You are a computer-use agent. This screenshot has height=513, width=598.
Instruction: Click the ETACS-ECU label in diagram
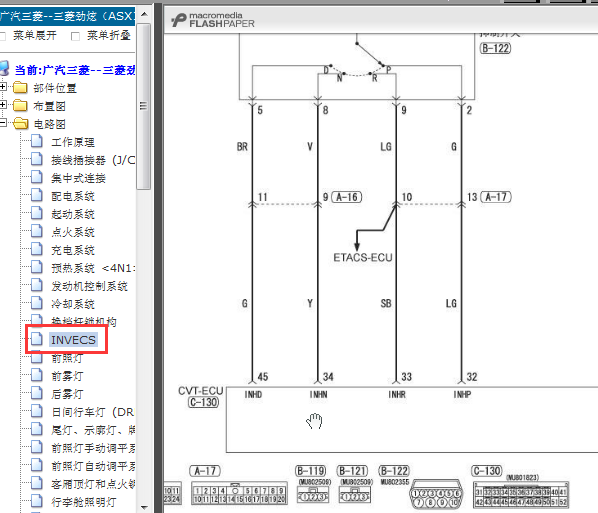363,258
